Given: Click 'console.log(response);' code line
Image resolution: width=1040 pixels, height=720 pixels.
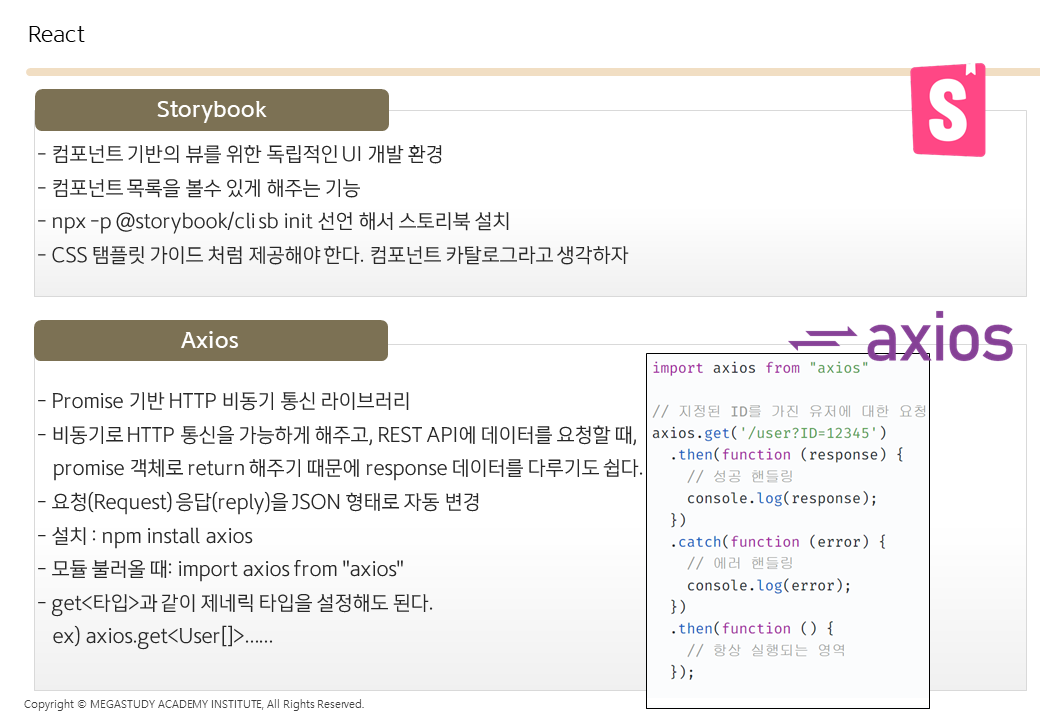Looking at the screenshot, I should [782, 499].
